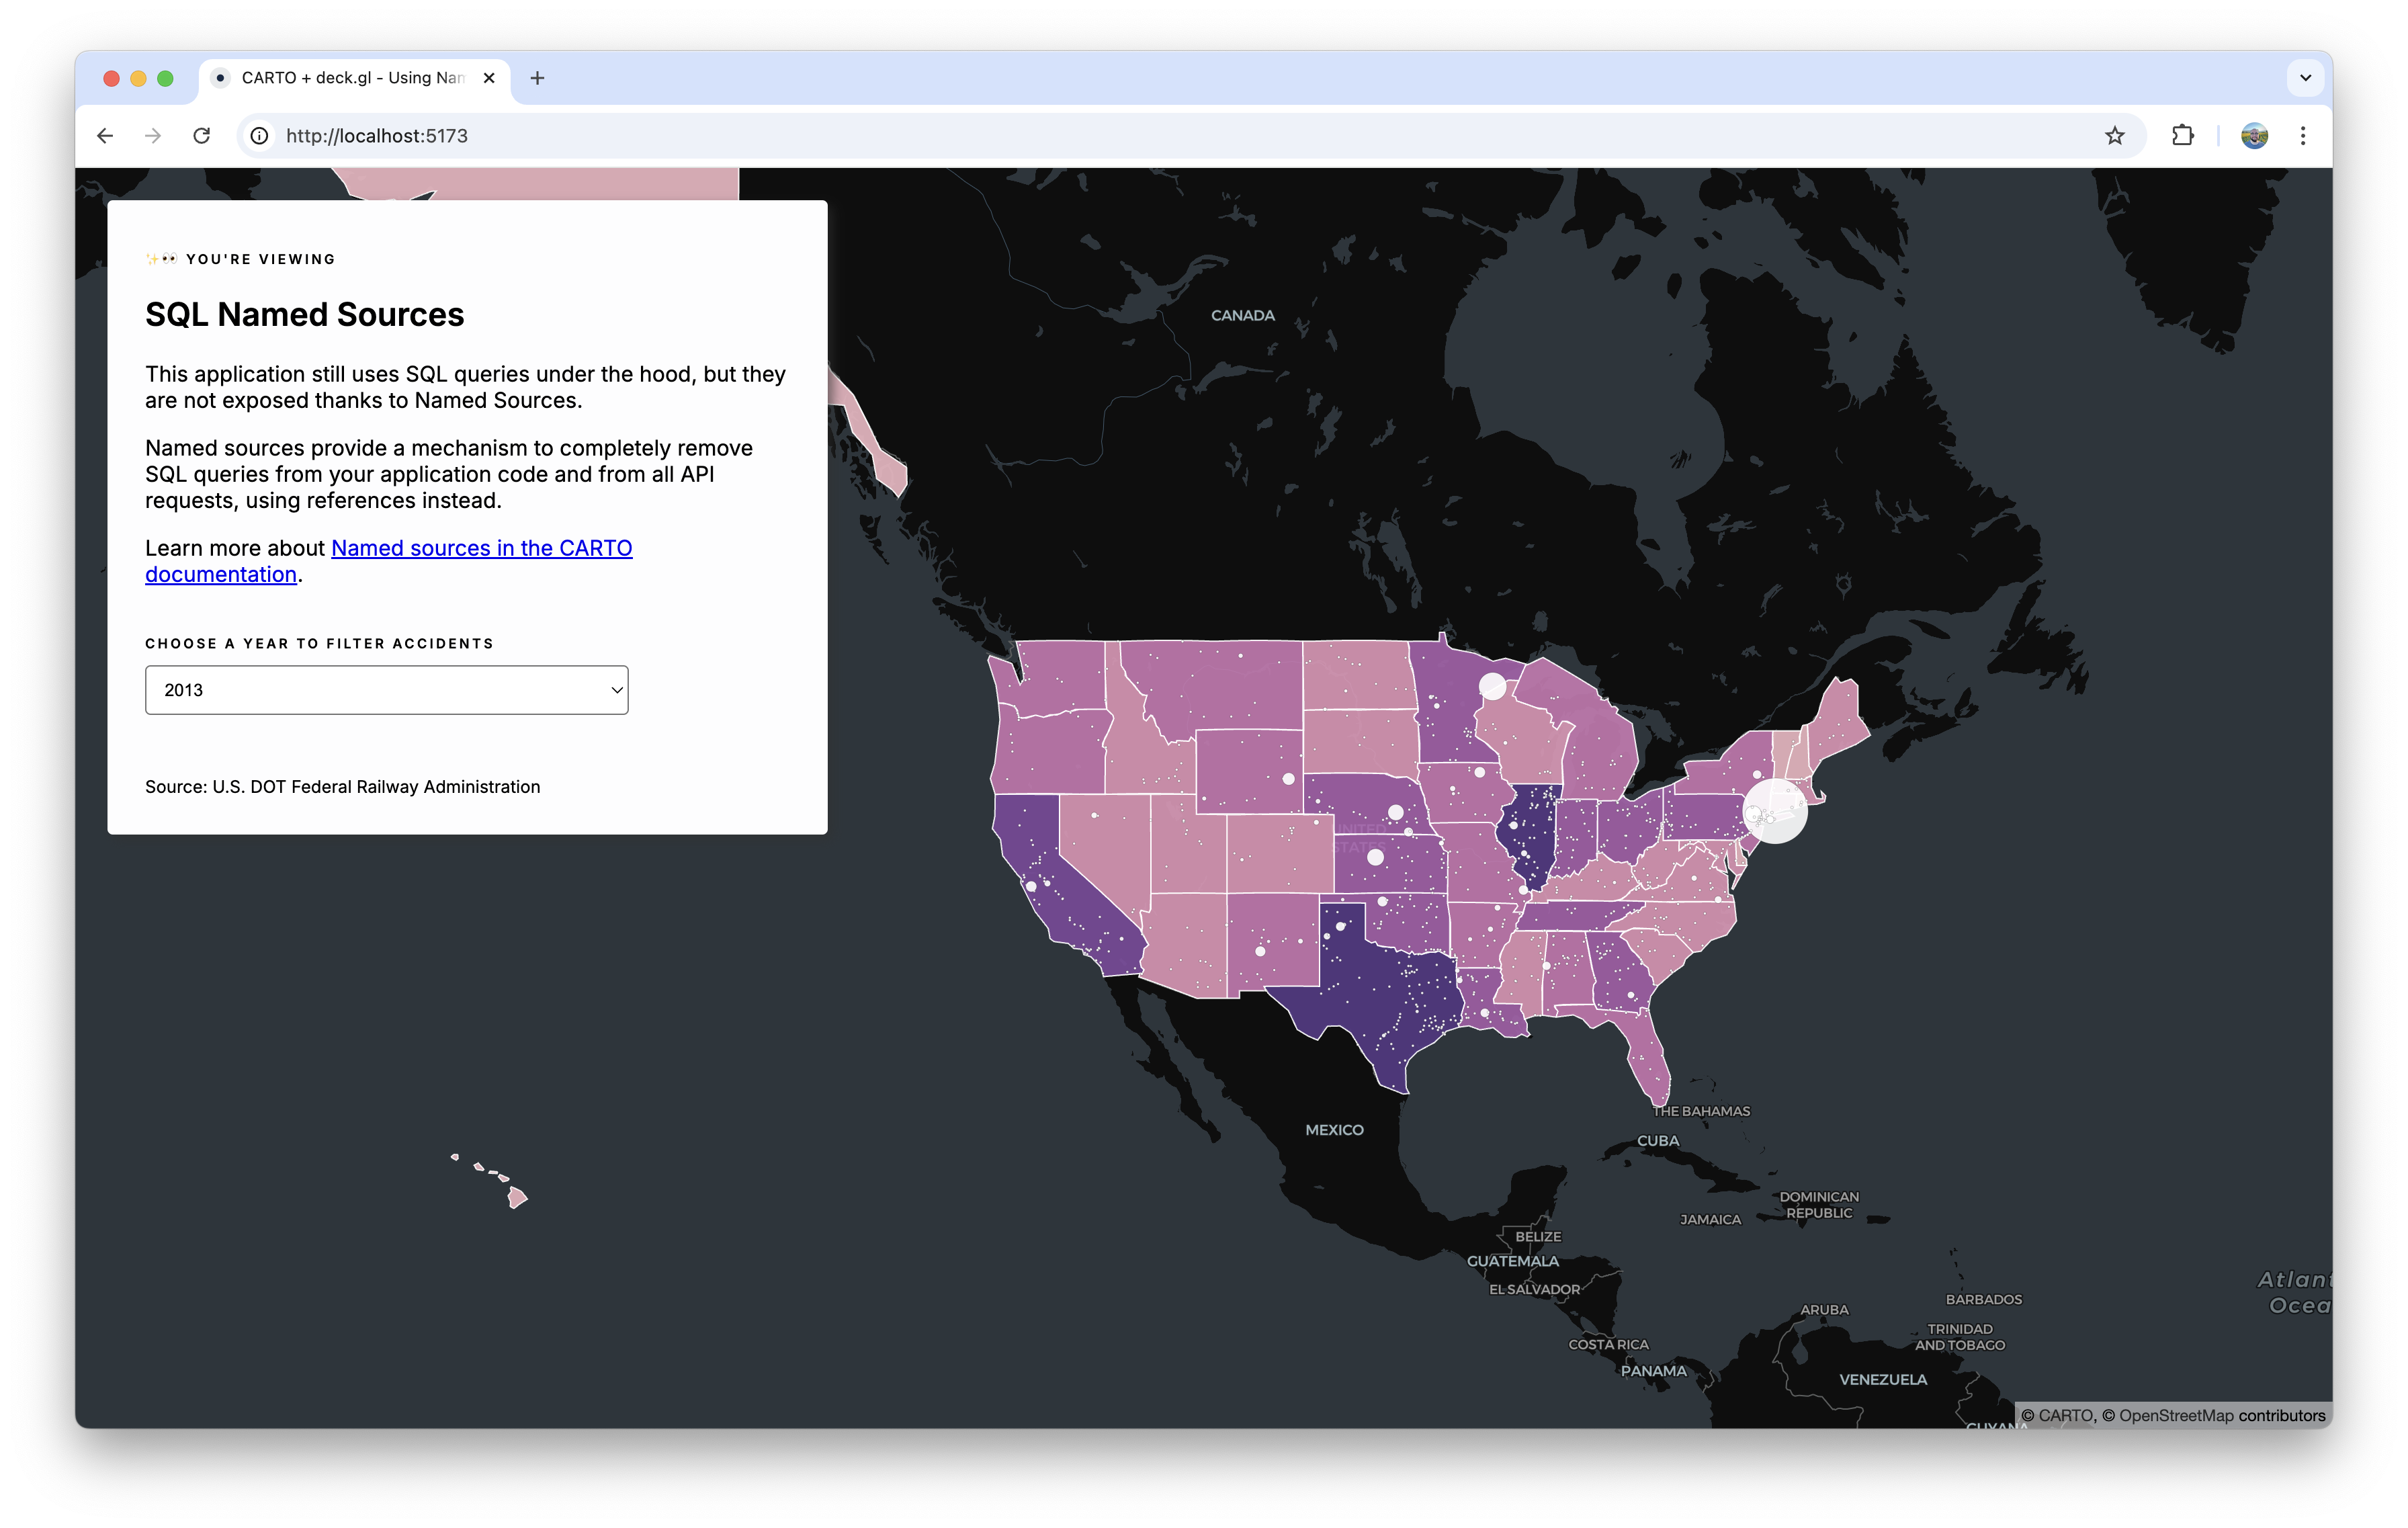Click the browser forward arrow
The width and height of the screenshot is (2408, 1528).
pos(153,136)
